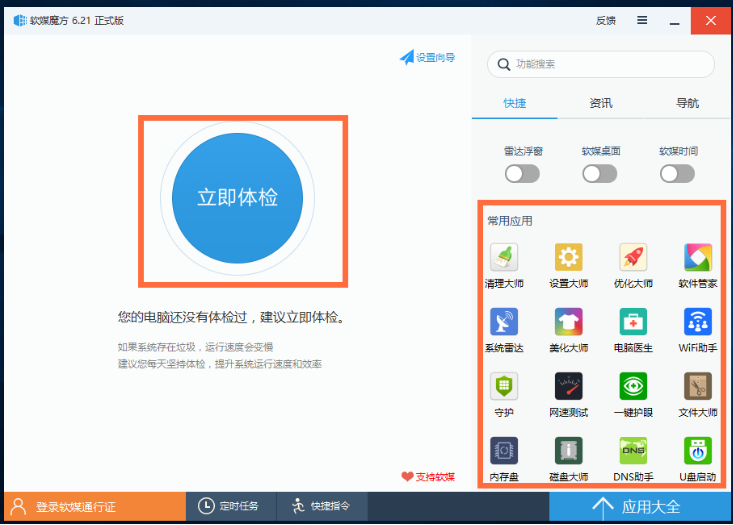Enable 软媒桌面 switch
This screenshot has height=525, width=733.
pos(600,174)
